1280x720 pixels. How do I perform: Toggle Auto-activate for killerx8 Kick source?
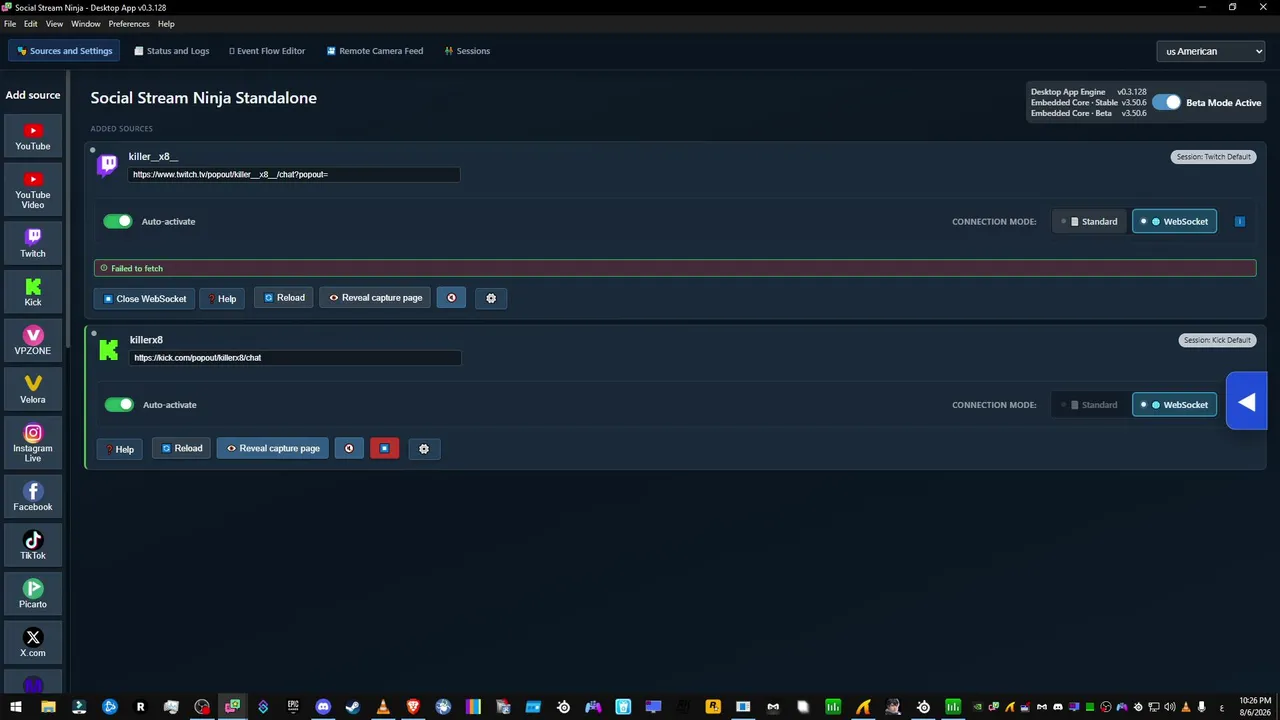[x=119, y=405]
